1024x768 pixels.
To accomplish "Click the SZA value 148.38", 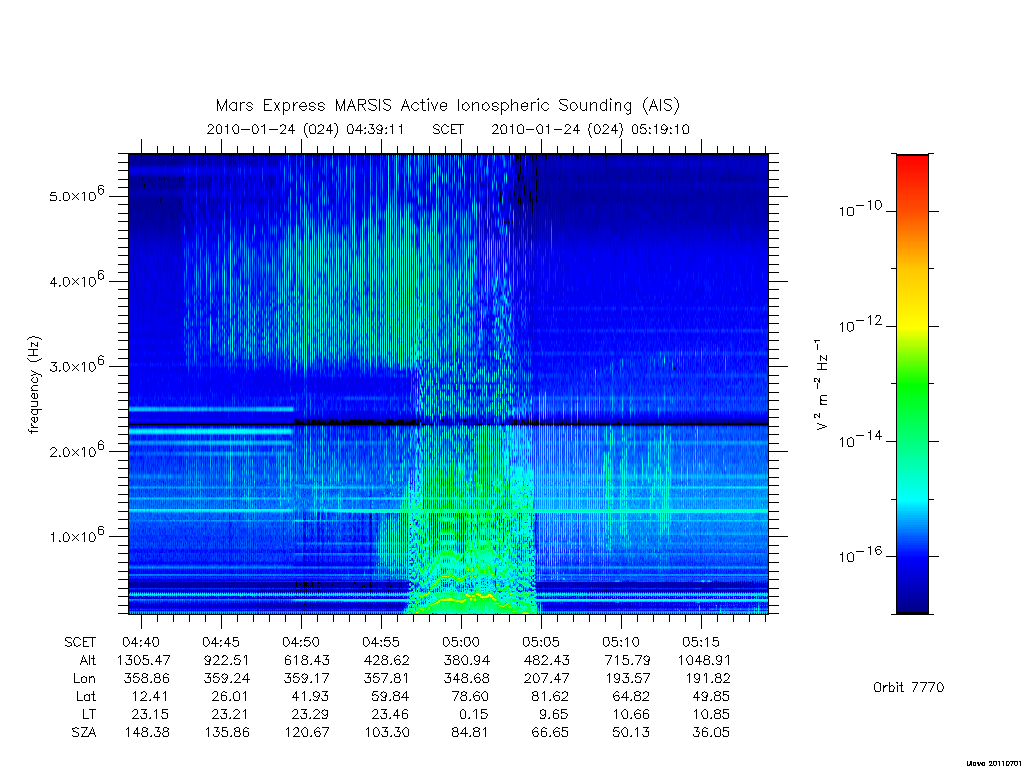I will point(147,733).
